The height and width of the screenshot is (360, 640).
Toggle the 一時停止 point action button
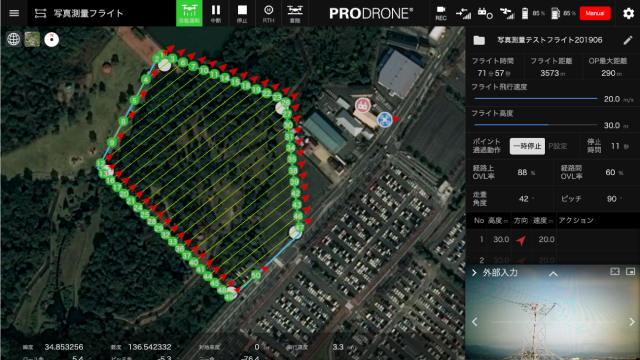click(x=527, y=146)
